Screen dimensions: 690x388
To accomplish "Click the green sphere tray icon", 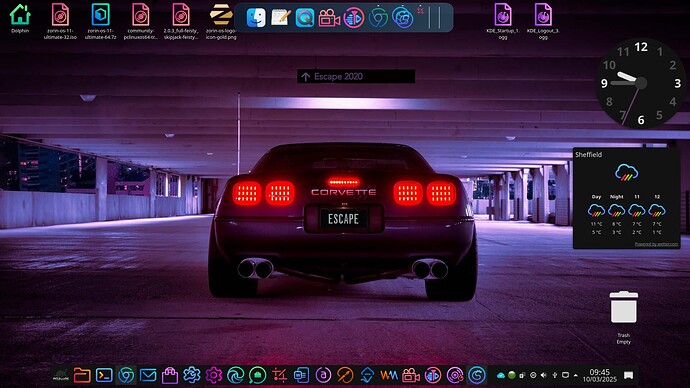I will (x=511, y=375).
